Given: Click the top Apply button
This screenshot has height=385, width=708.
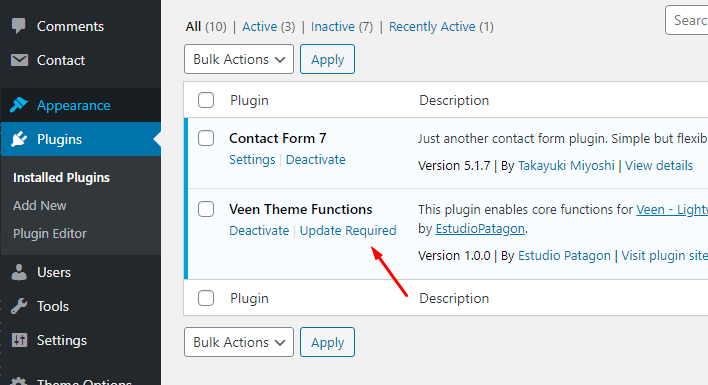Looking at the screenshot, I should [327, 59].
